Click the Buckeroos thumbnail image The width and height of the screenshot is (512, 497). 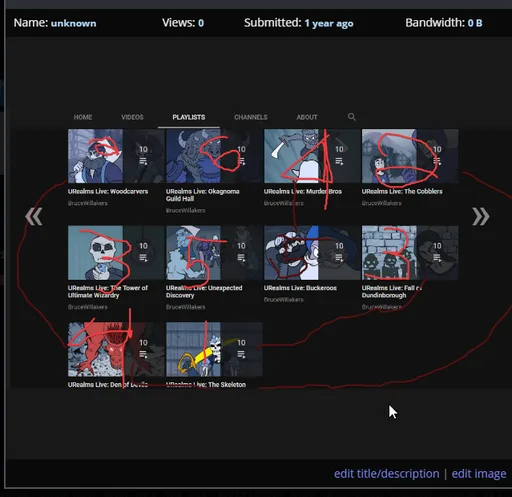312,253
